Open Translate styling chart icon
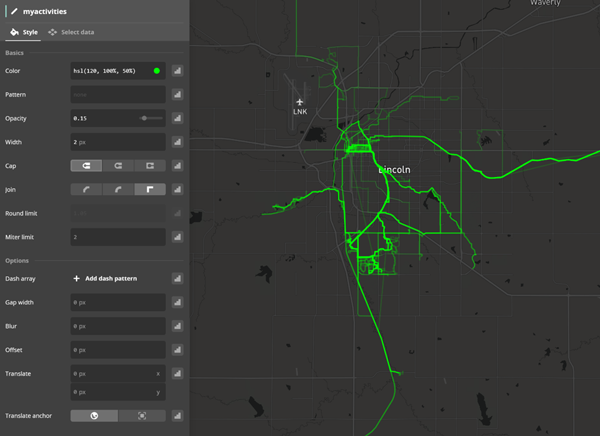 (177, 374)
